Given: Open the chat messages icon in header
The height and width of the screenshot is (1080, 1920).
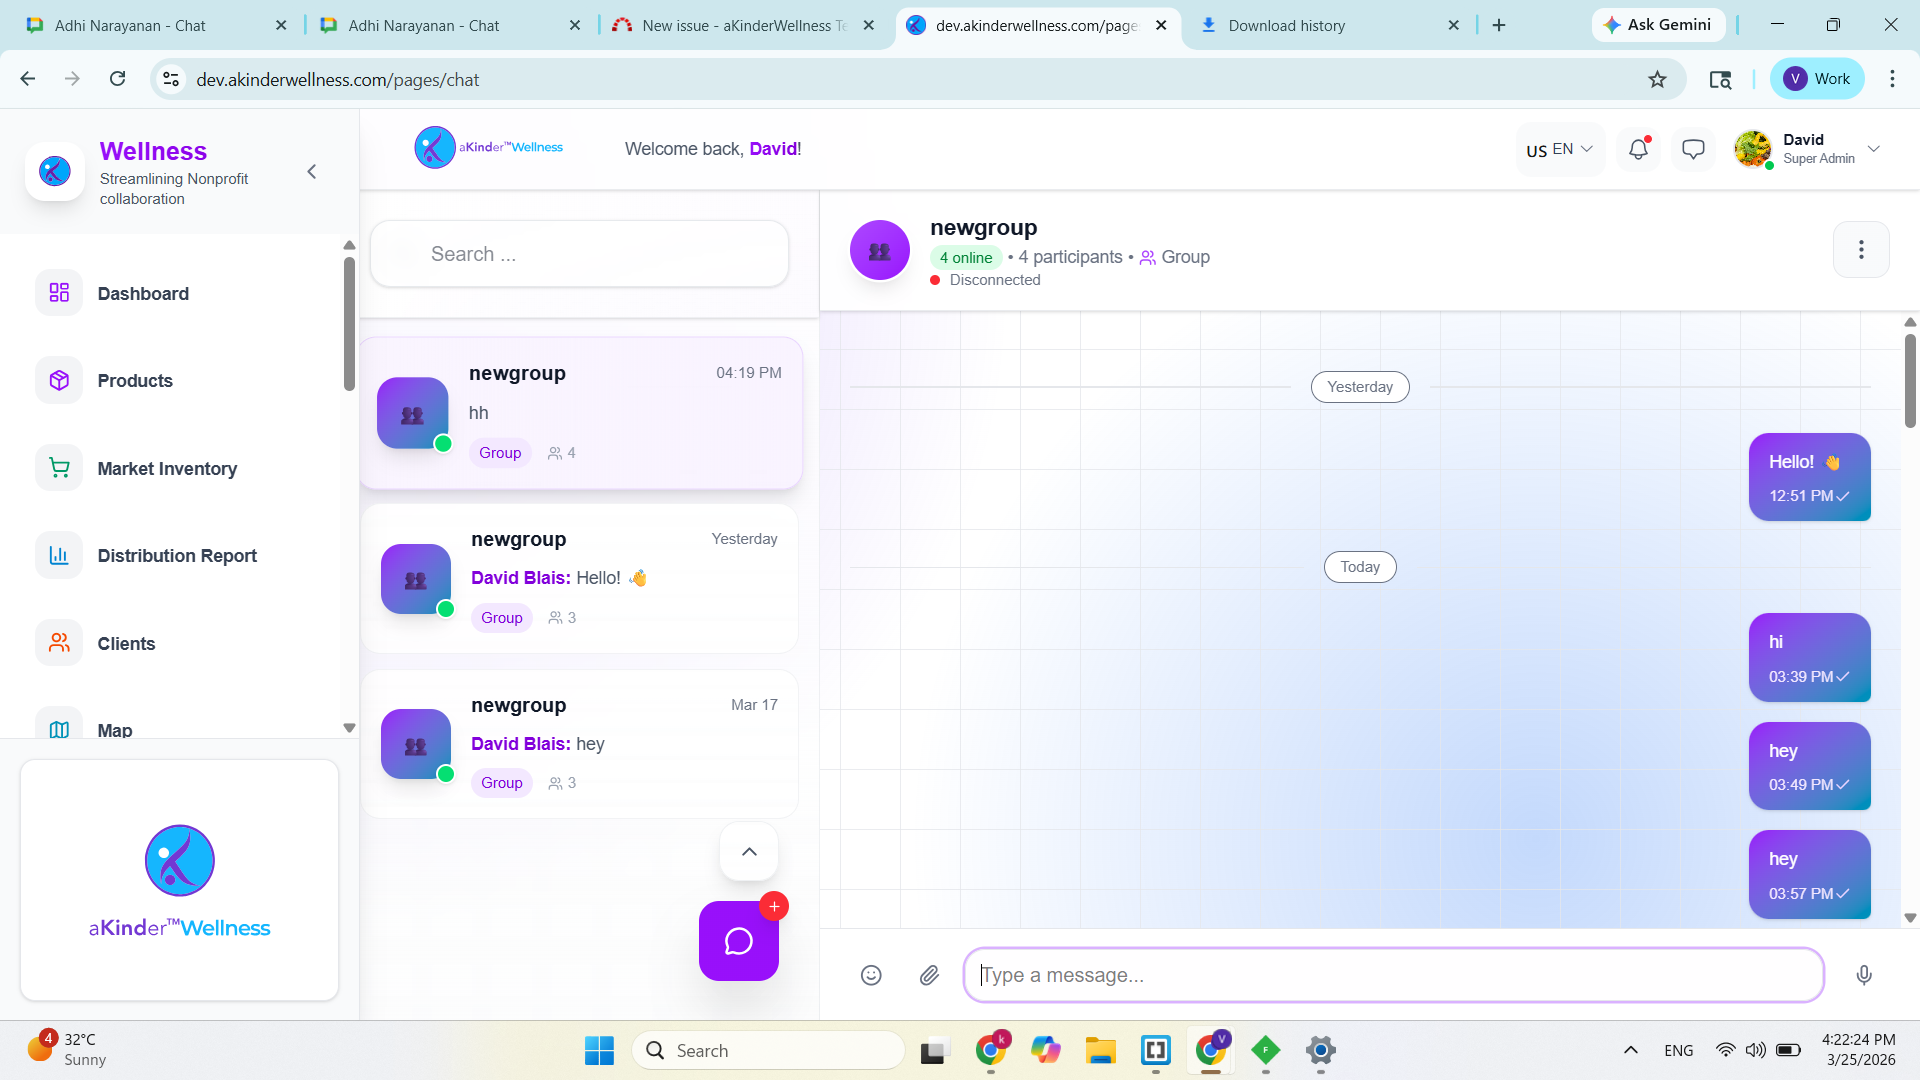Looking at the screenshot, I should pyautogui.click(x=1693, y=150).
